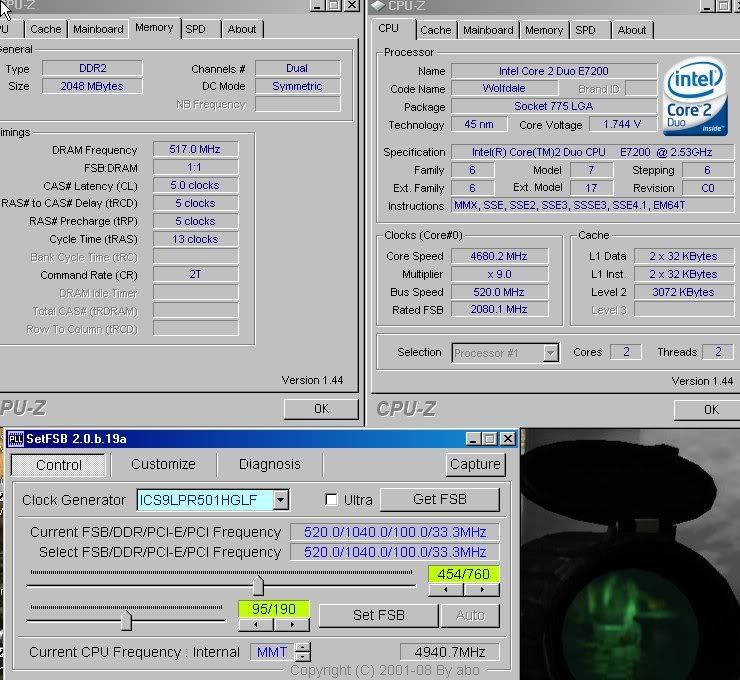Click the FSB:DRAM 1:1 value
Image resolution: width=740 pixels, height=680 pixels.
point(195,167)
